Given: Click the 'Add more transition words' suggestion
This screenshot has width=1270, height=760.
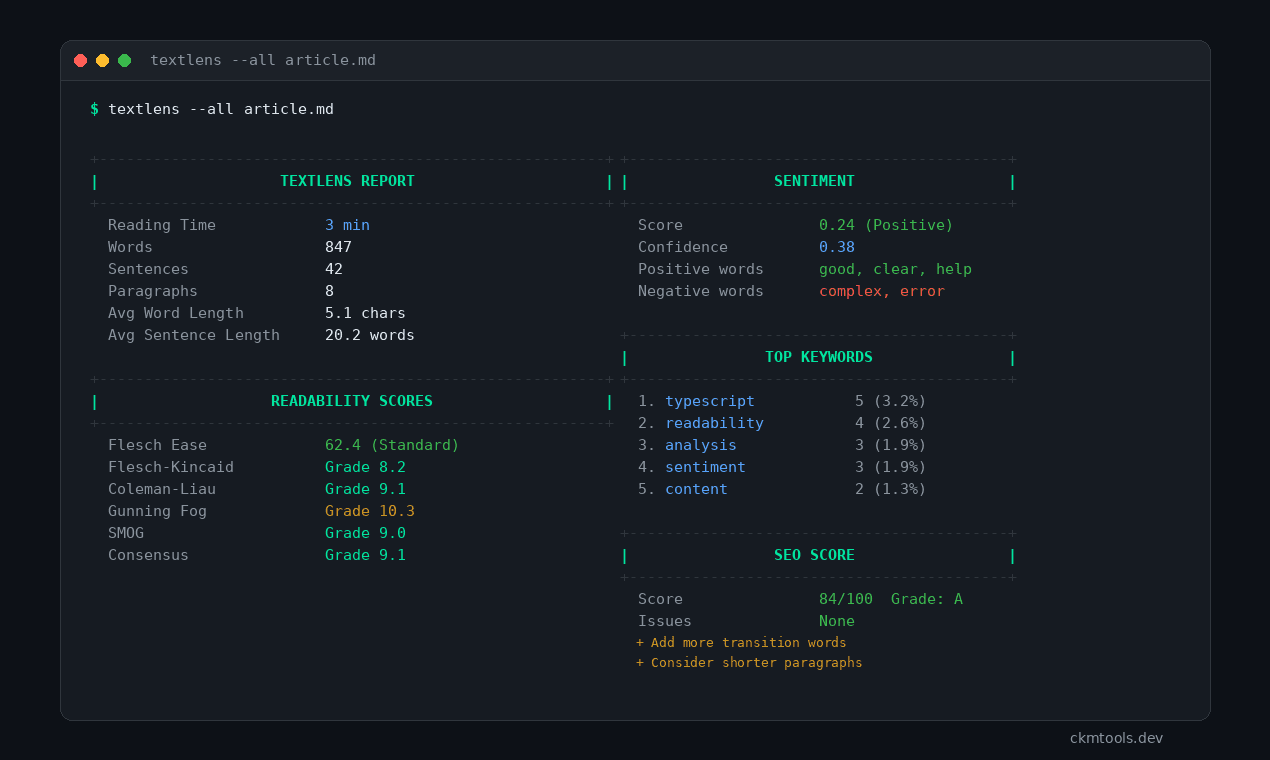Looking at the screenshot, I should point(741,643).
